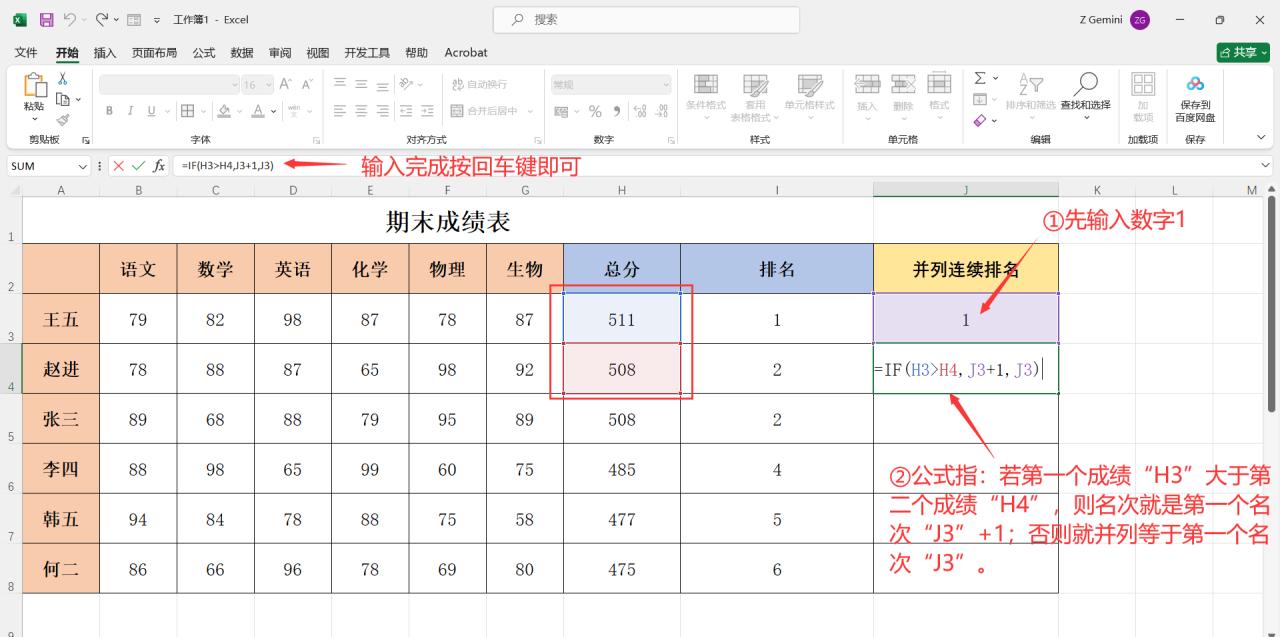The height and width of the screenshot is (637, 1280).
Task: Toggle Underline formatting
Action: point(152,111)
